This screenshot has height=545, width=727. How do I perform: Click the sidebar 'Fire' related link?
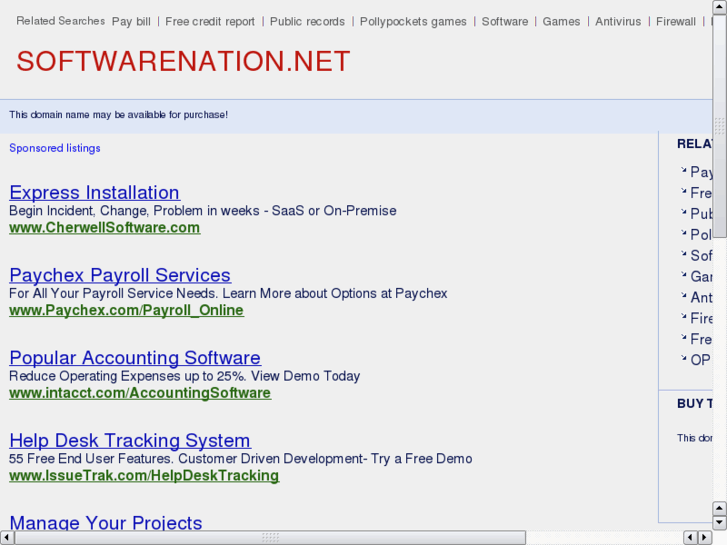click(x=701, y=318)
